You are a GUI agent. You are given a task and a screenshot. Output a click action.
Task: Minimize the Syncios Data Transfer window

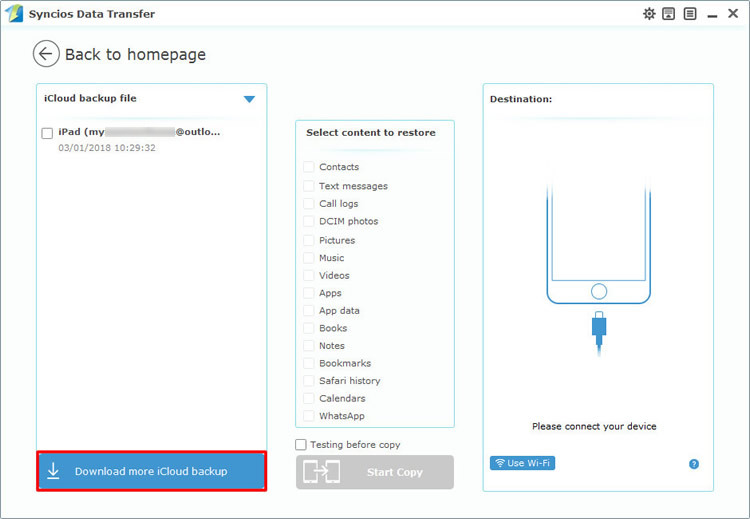tap(712, 15)
